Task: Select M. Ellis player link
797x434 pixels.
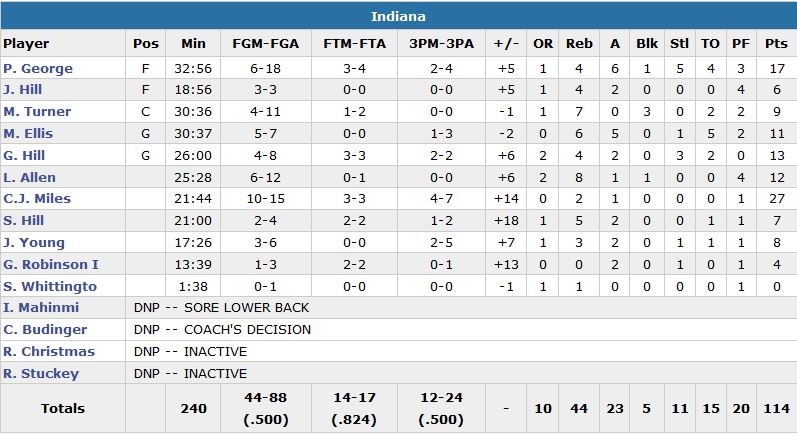Action: tap(28, 134)
